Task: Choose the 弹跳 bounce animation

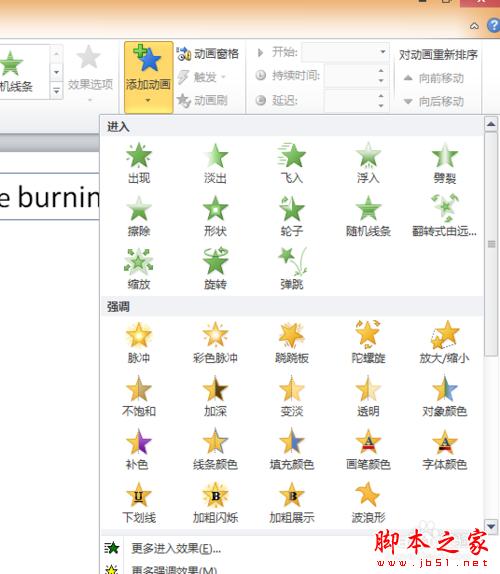Action: tap(292, 269)
